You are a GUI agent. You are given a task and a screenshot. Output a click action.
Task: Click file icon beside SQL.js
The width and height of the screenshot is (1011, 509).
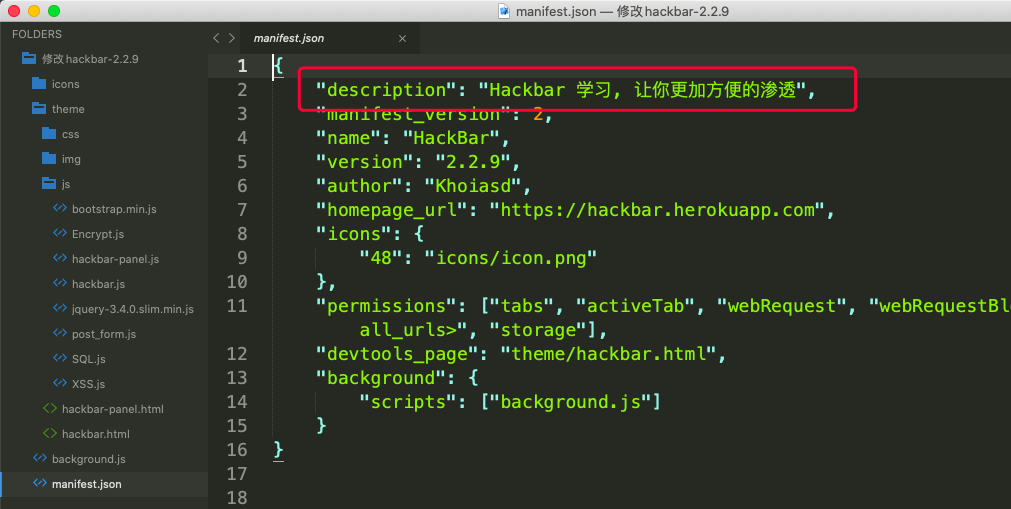(59, 358)
